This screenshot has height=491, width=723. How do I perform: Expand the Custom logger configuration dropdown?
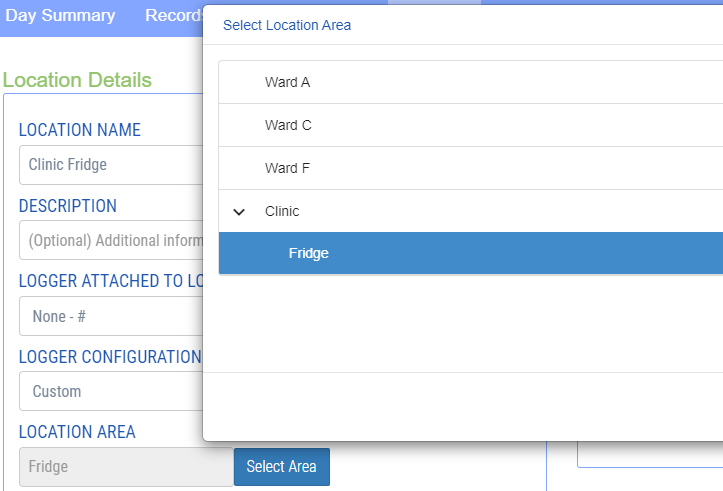click(x=110, y=391)
